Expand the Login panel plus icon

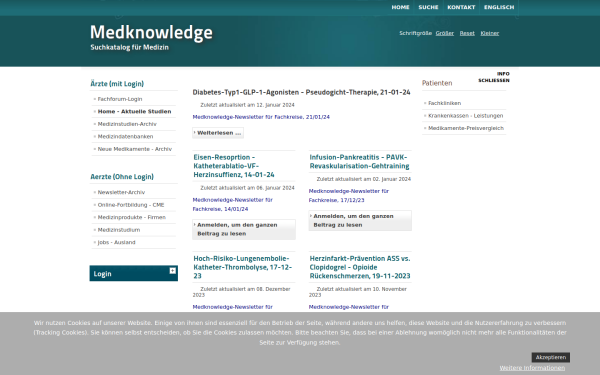point(173,271)
